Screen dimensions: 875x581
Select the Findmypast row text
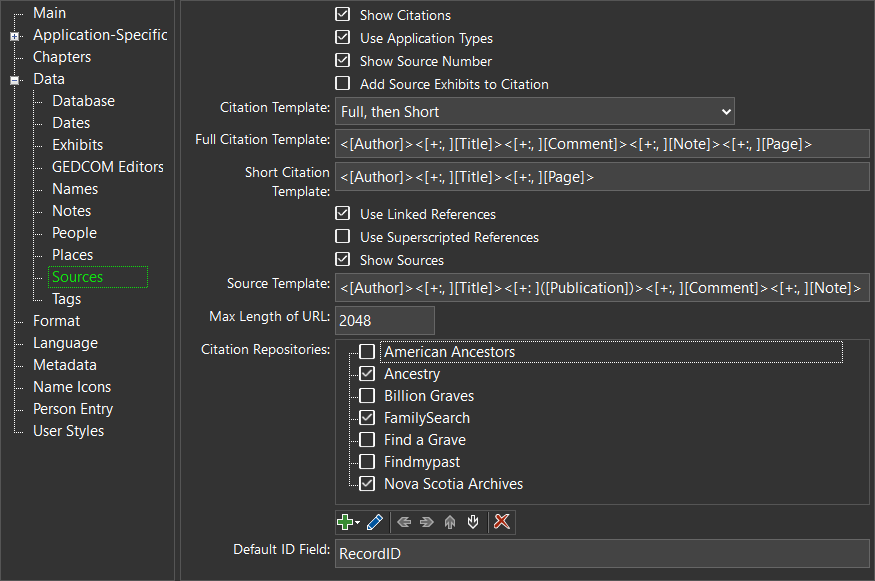coord(422,462)
